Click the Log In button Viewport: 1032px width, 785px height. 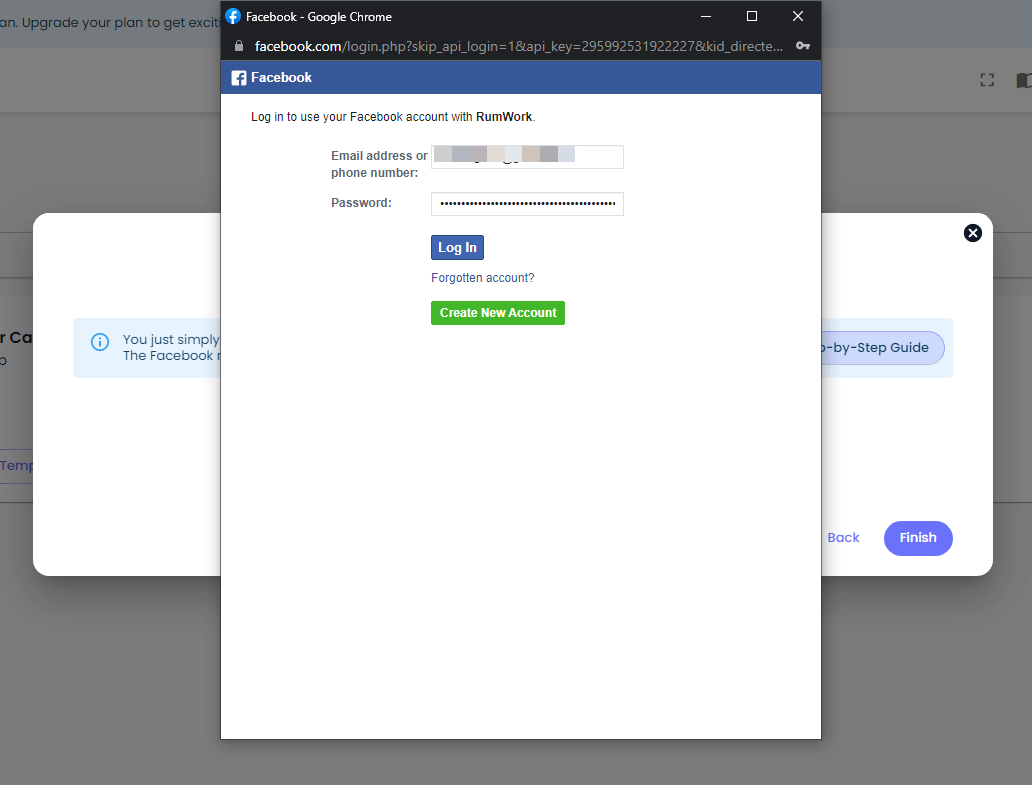click(x=457, y=247)
